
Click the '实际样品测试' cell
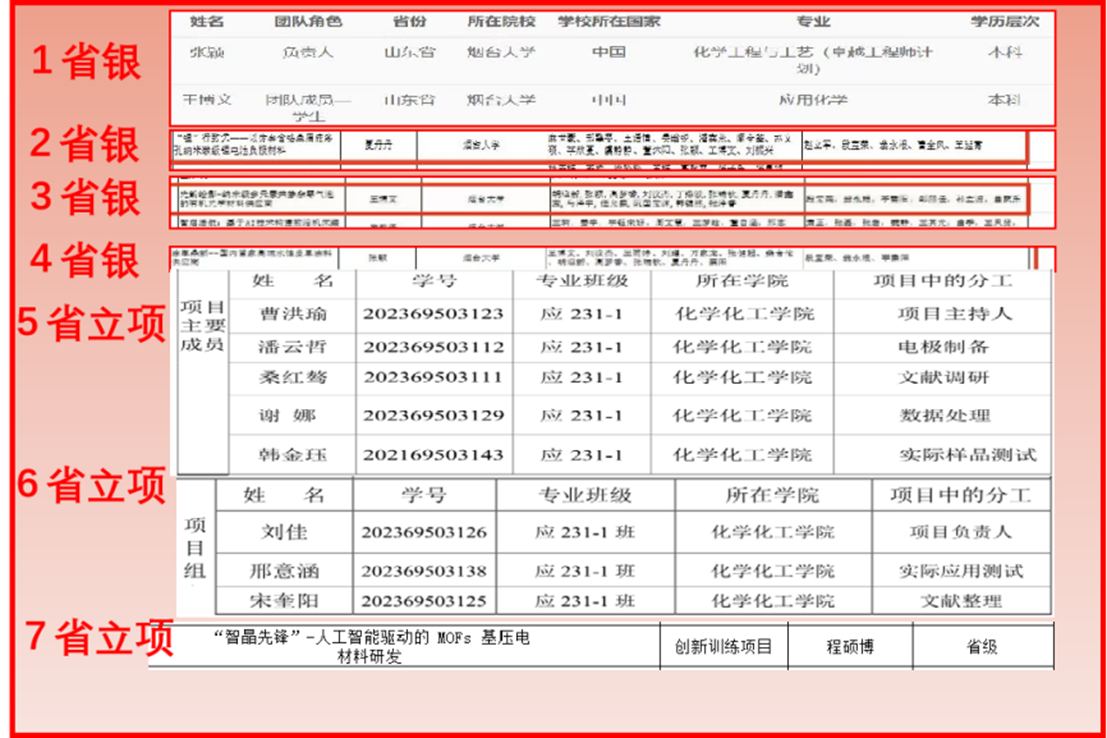pos(967,455)
